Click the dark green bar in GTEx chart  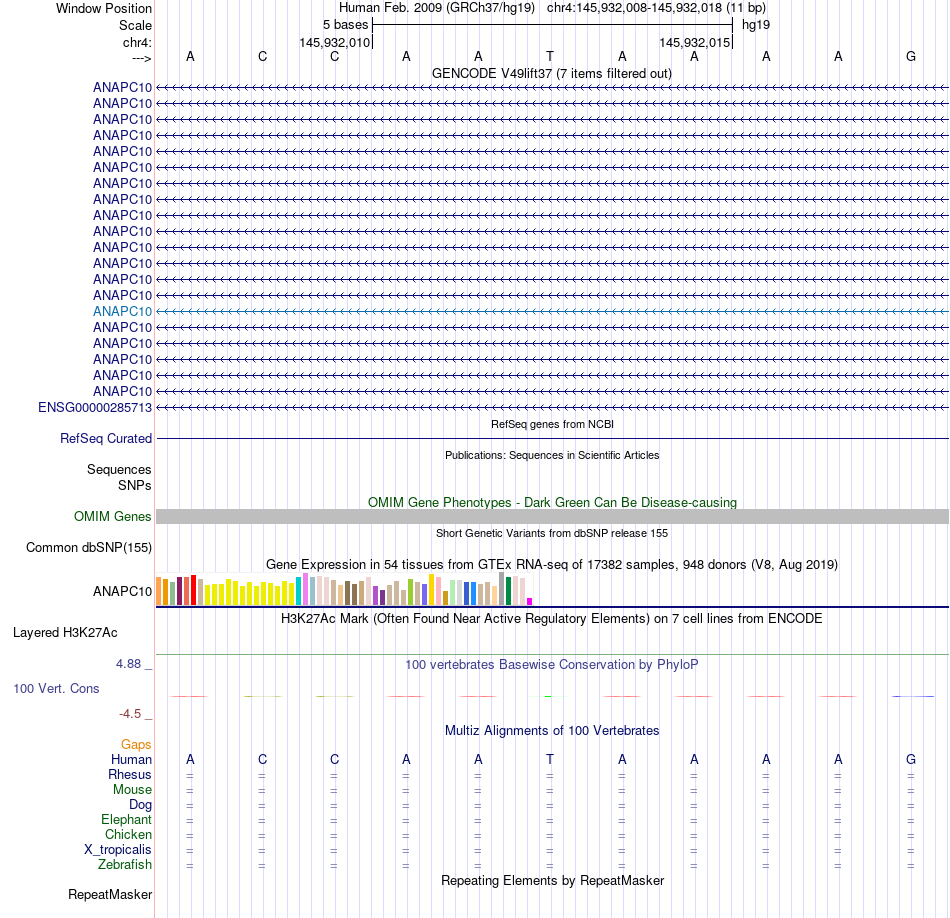508,591
